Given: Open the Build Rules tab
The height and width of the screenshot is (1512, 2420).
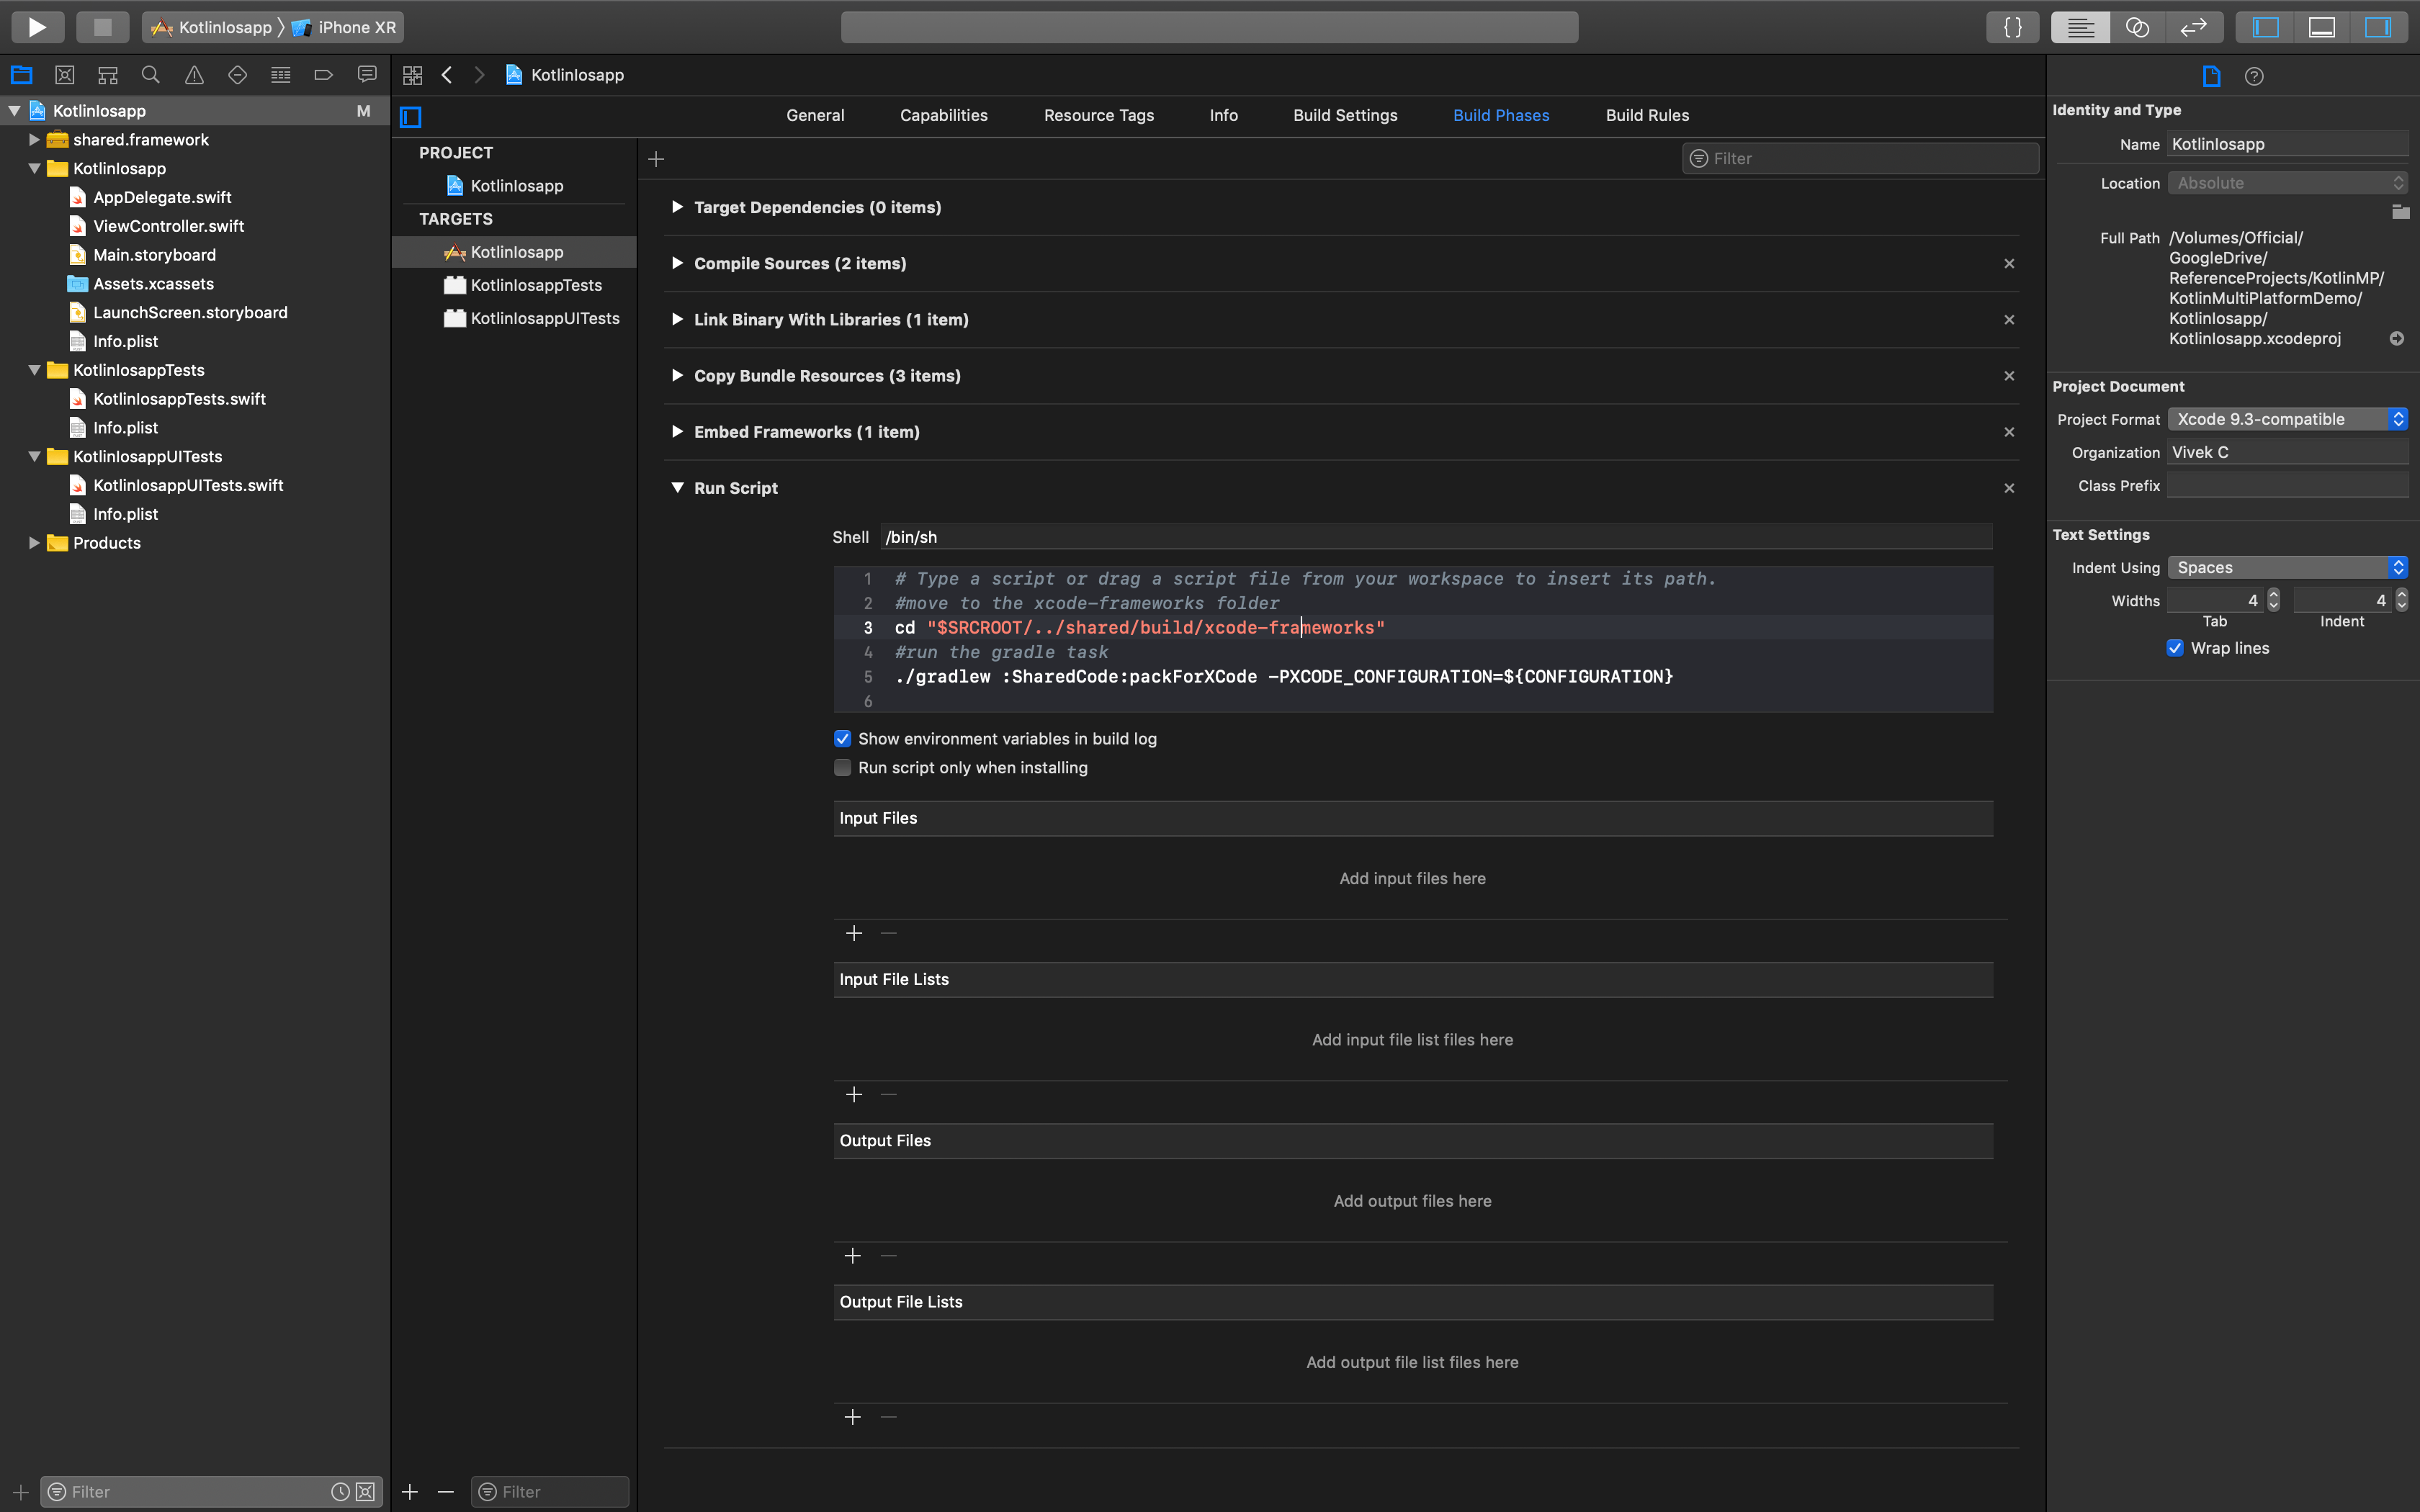Looking at the screenshot, I should [x=1647, y=115].
